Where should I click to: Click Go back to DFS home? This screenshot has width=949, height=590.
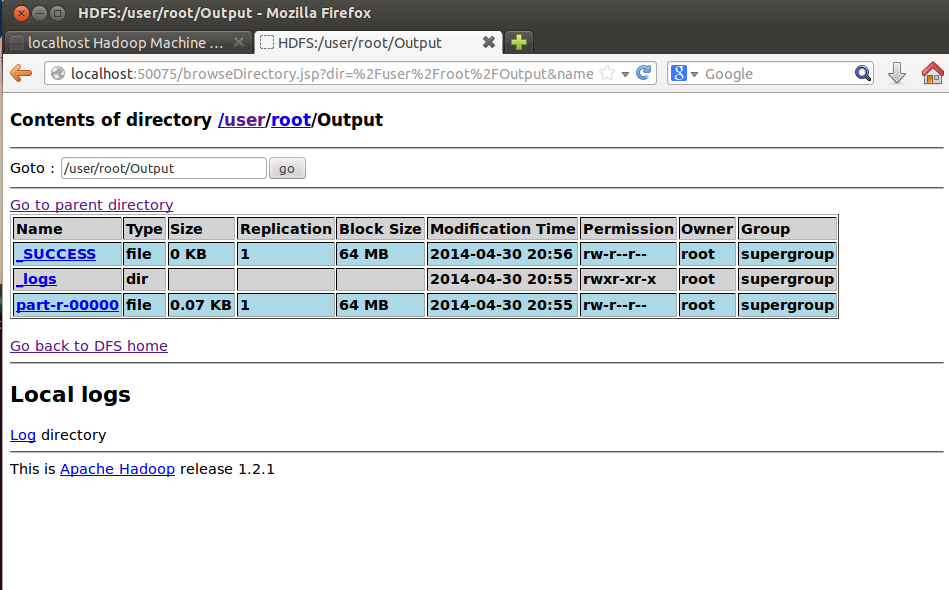89,346
